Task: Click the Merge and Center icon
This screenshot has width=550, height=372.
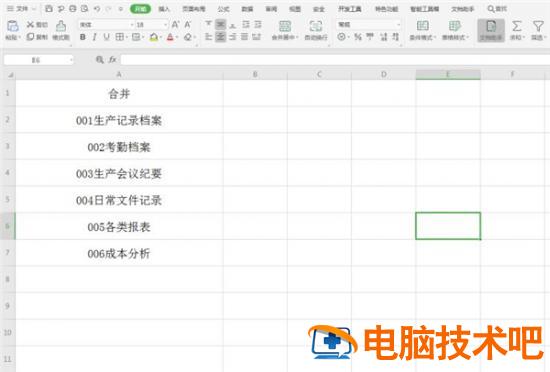Action: (284, 26)
